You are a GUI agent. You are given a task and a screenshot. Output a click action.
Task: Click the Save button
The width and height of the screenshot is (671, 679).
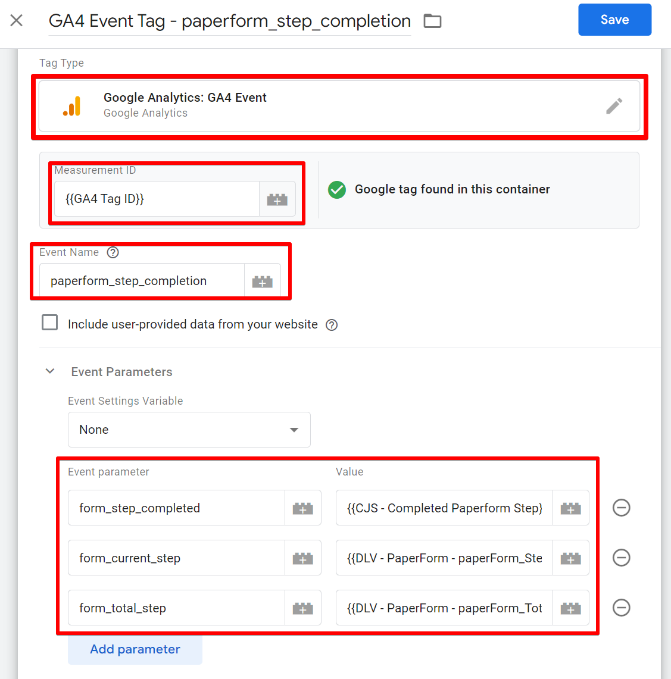tap(614, 20)
